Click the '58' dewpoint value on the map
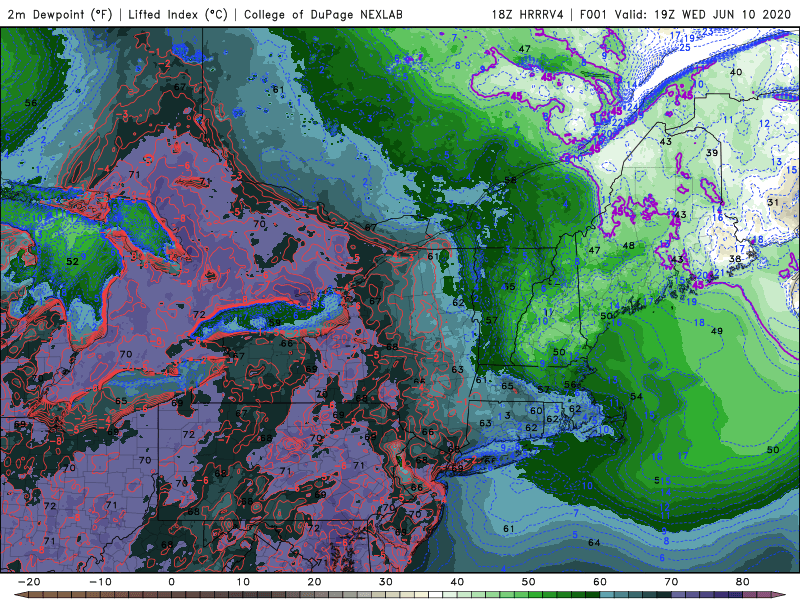 pos(510,180)
